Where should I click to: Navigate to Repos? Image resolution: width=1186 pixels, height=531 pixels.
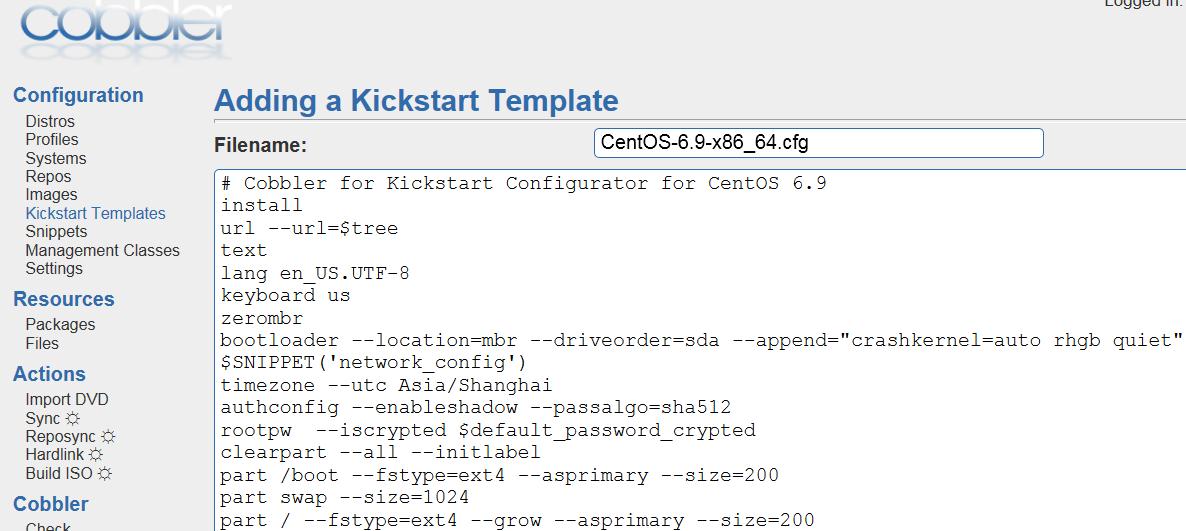pyautogui.click(x=48, y=176)
